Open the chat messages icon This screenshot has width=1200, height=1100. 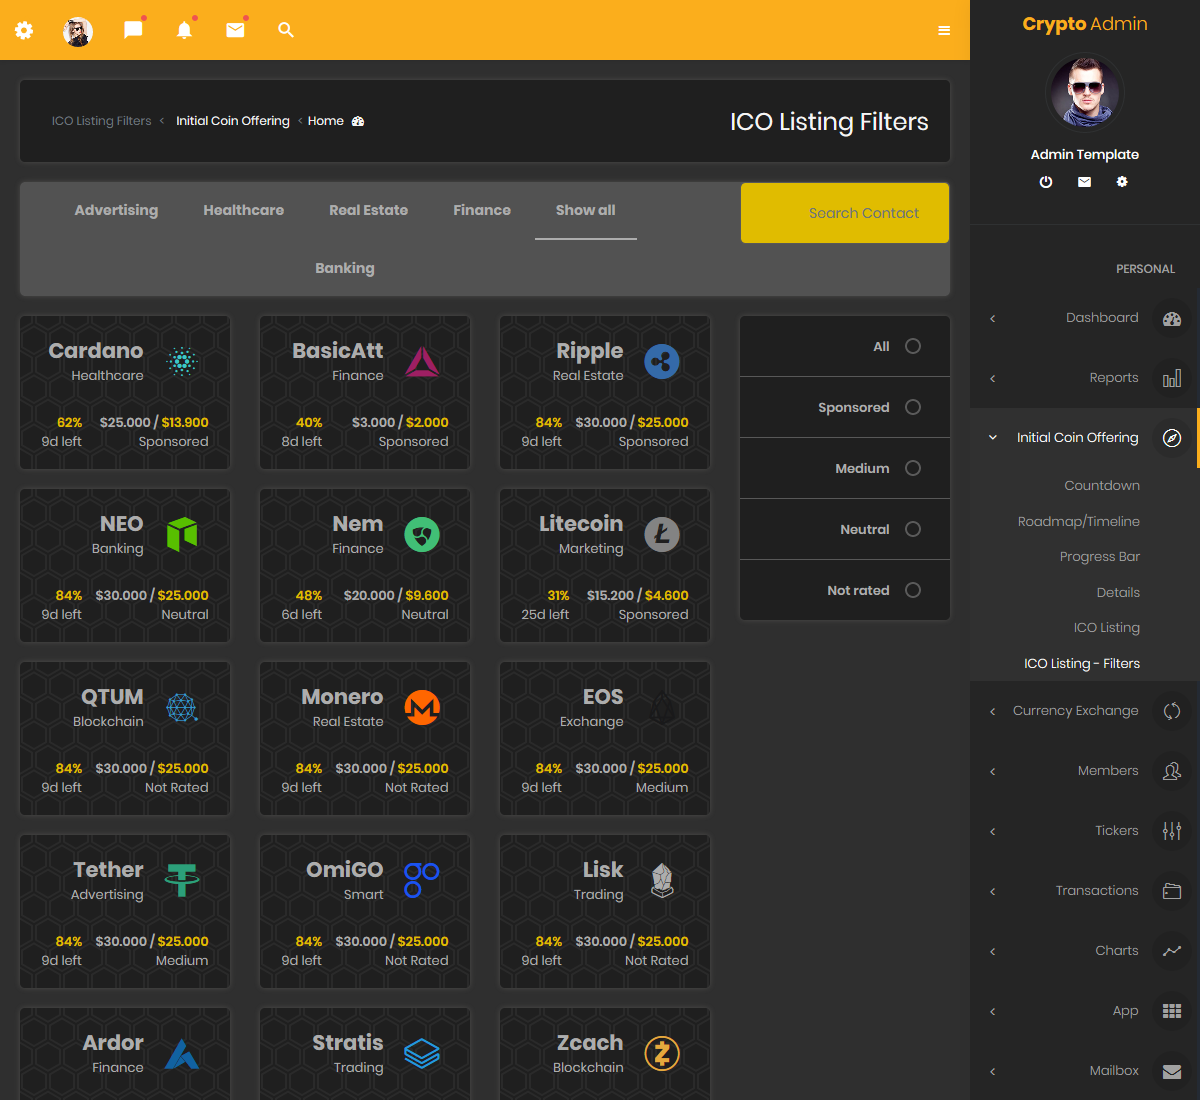point(133,30)
